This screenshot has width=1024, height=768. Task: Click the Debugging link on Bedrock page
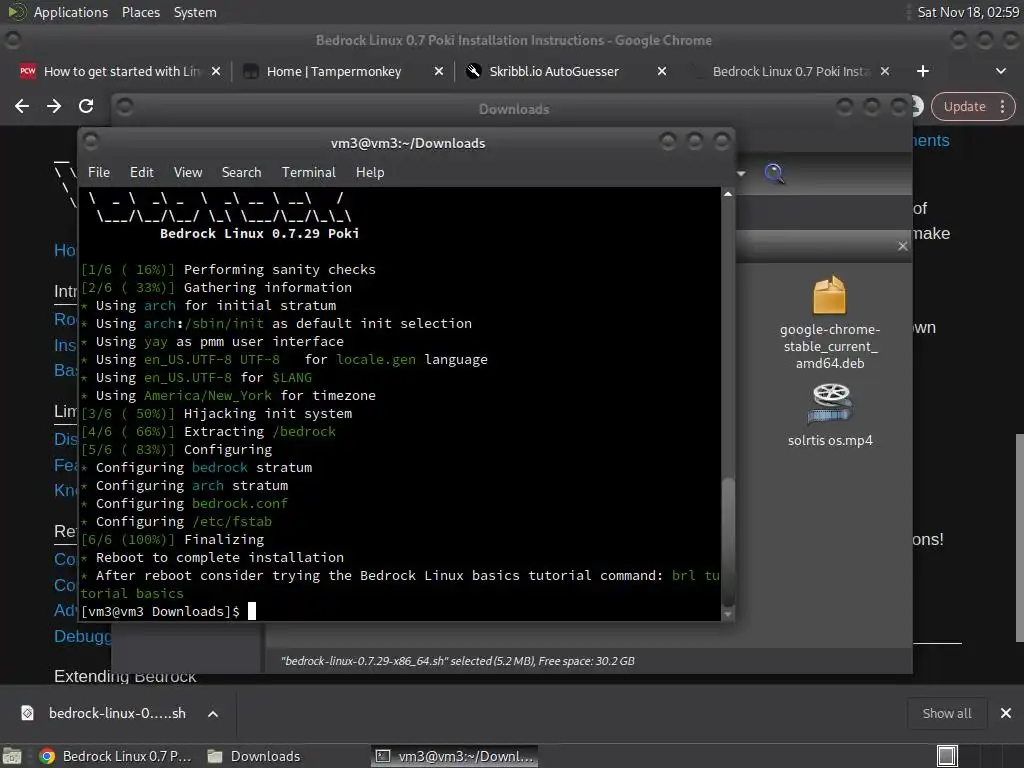[83, 636]
